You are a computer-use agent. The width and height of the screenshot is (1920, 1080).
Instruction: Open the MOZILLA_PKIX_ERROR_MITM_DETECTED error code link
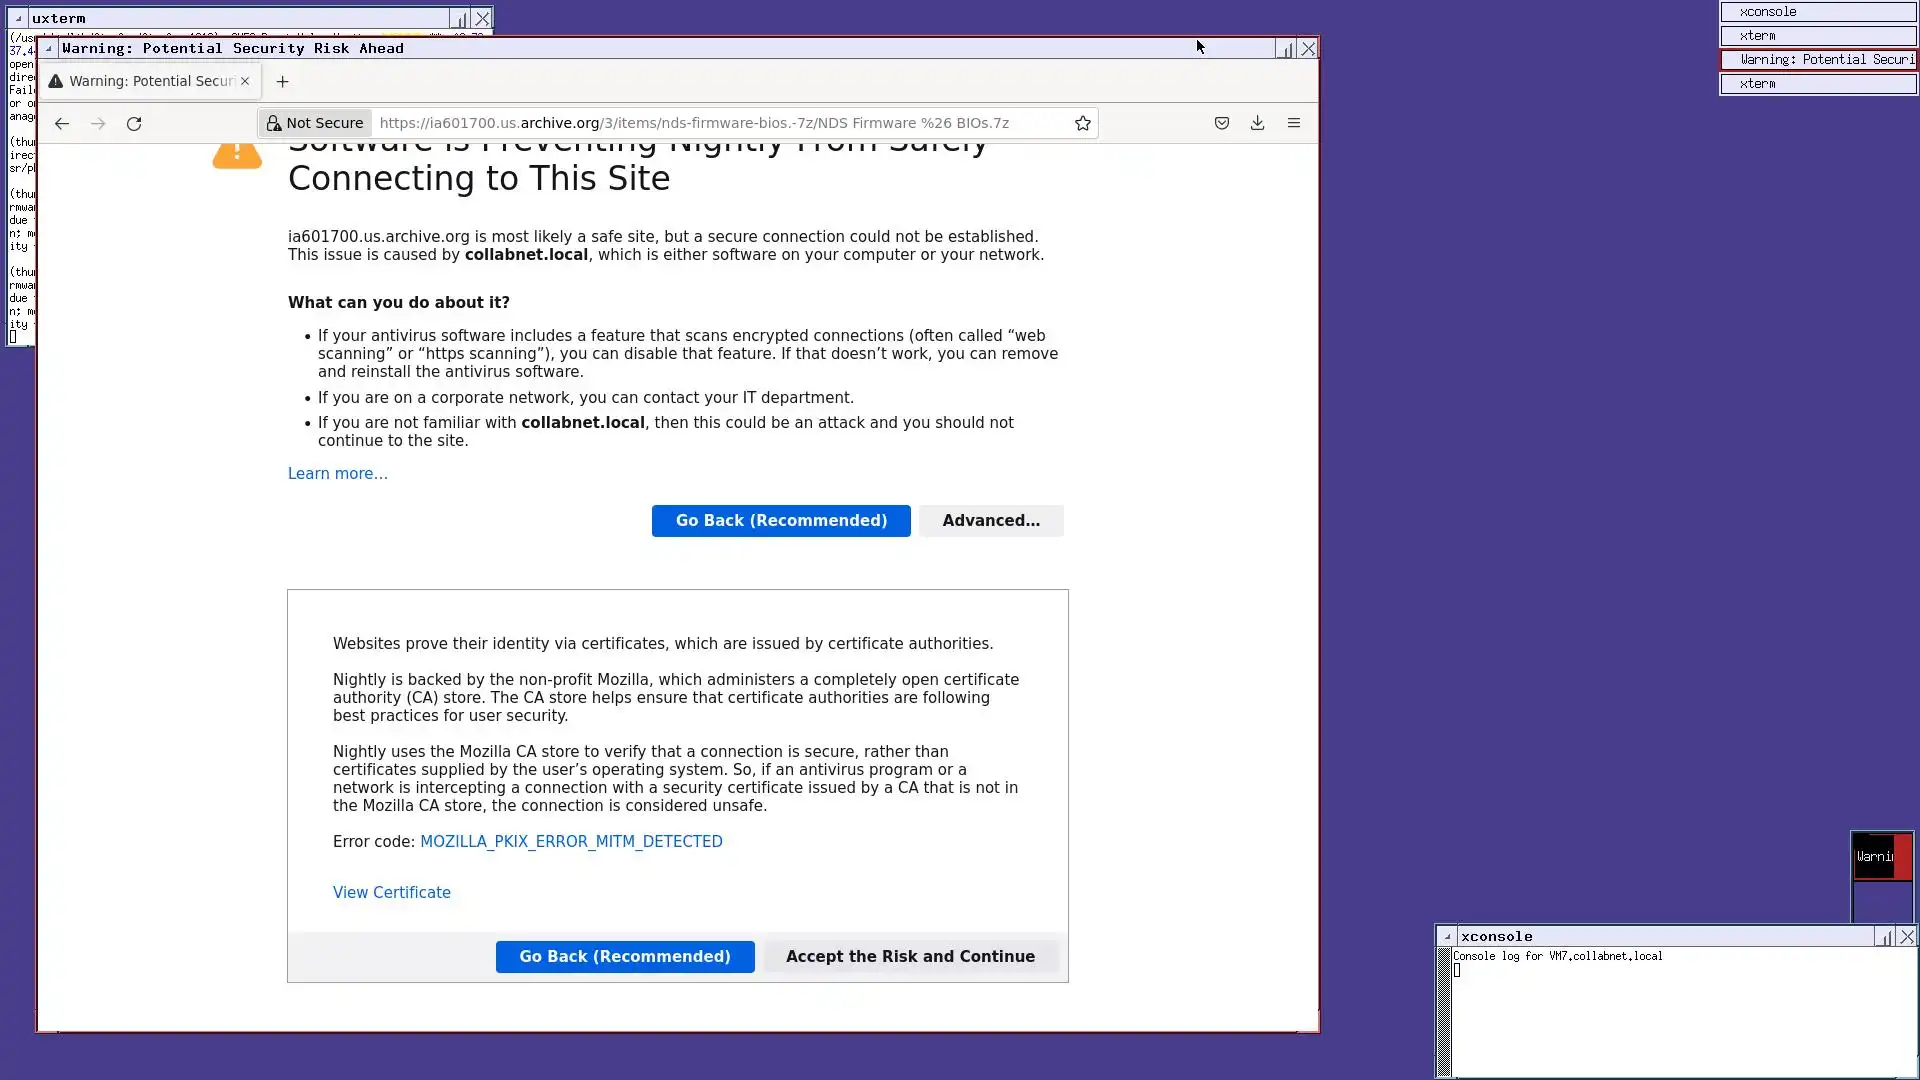(x=571, y=842)
